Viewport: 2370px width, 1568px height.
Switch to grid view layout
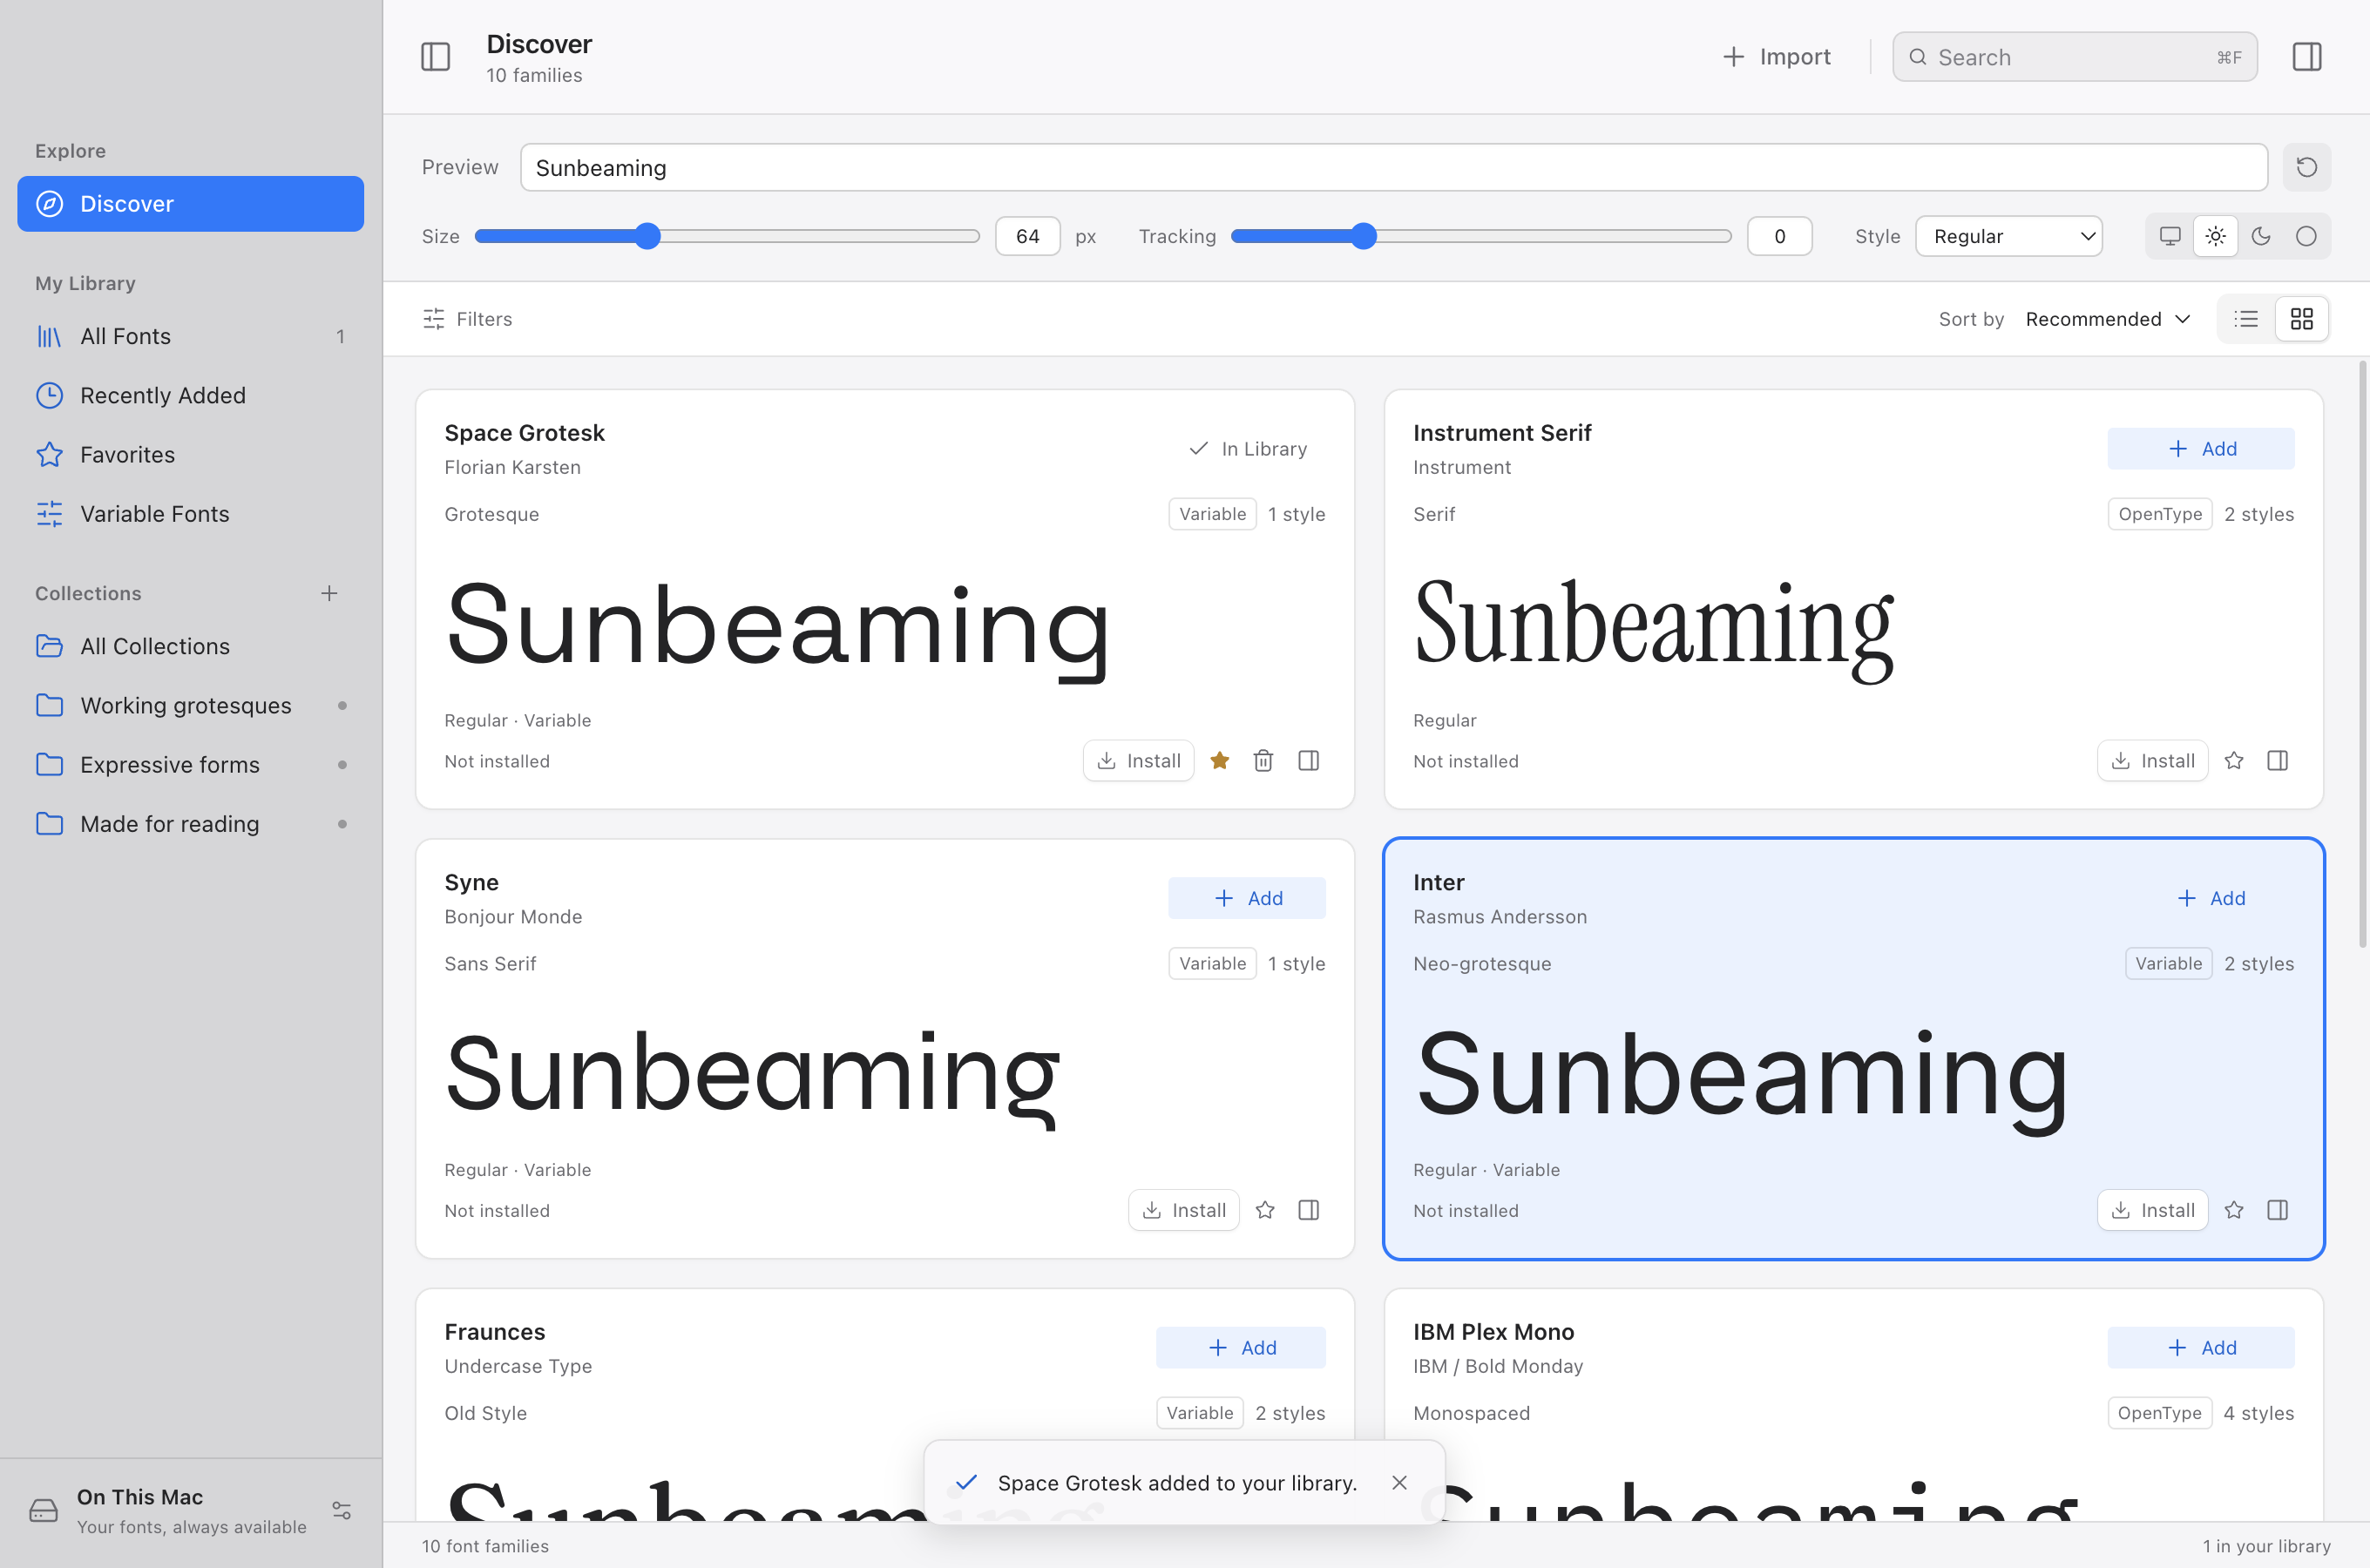click(2301, 319)
